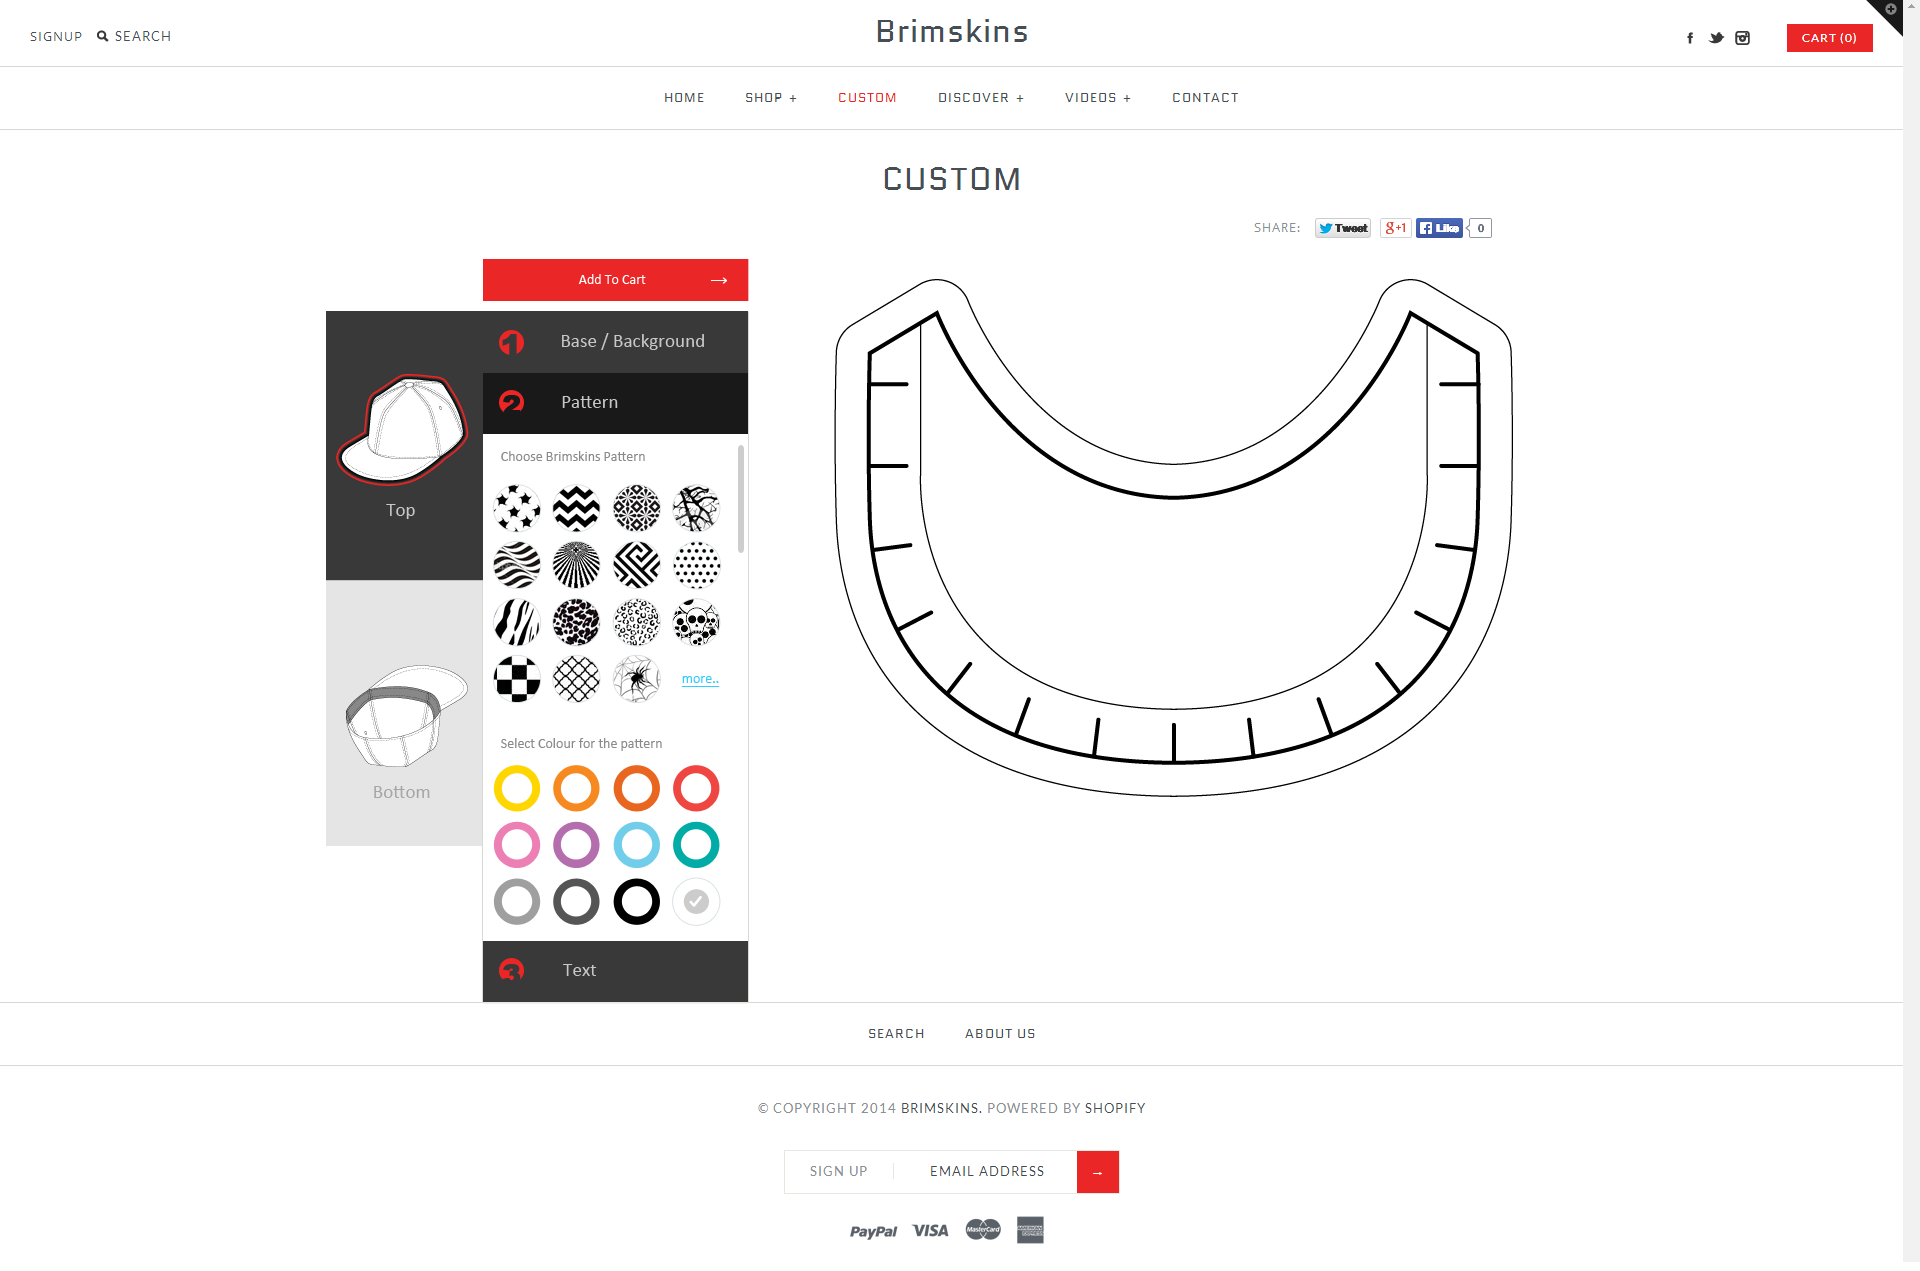Pick the dark orange colour ring

tap(637, 788)
